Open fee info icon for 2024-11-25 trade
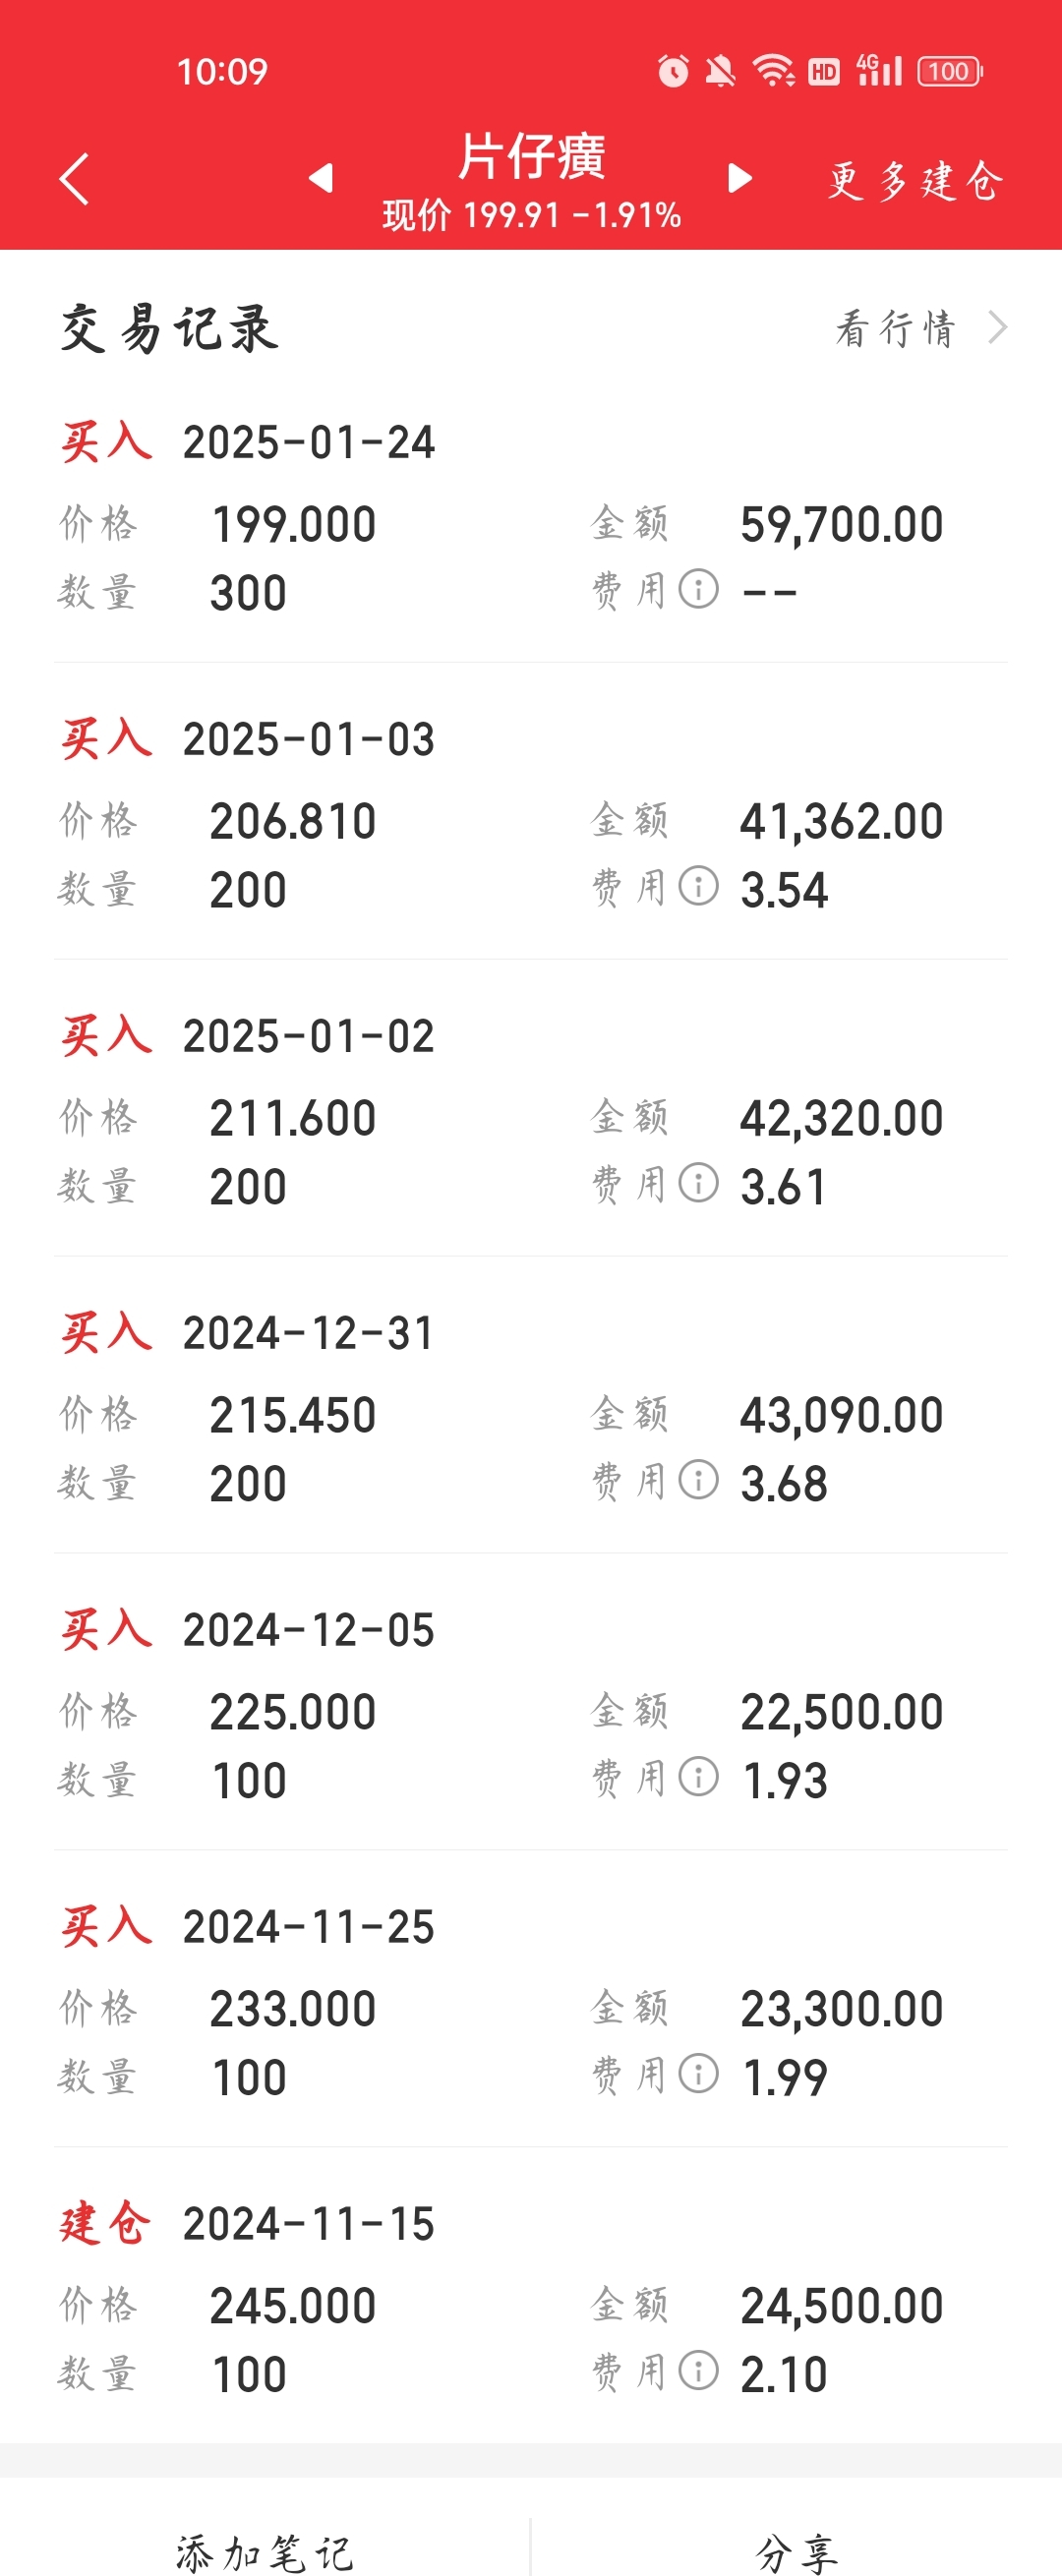Viewport: 1062px width, 2576px height. pos(699,2074)
